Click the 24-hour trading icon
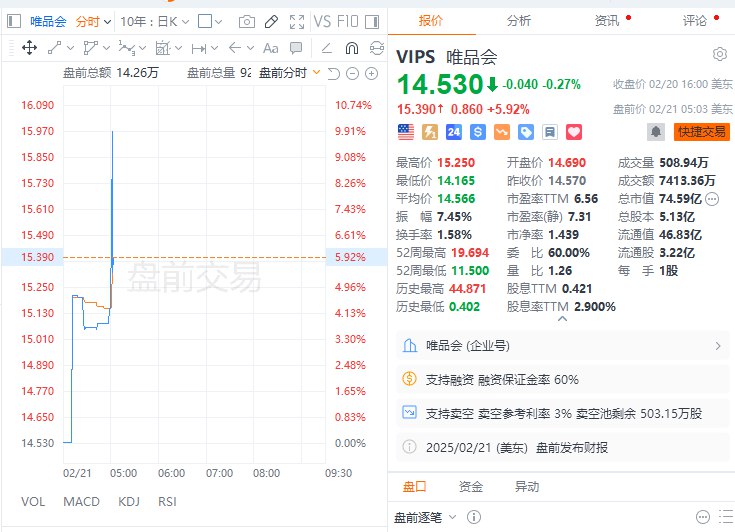 [454, 132]
